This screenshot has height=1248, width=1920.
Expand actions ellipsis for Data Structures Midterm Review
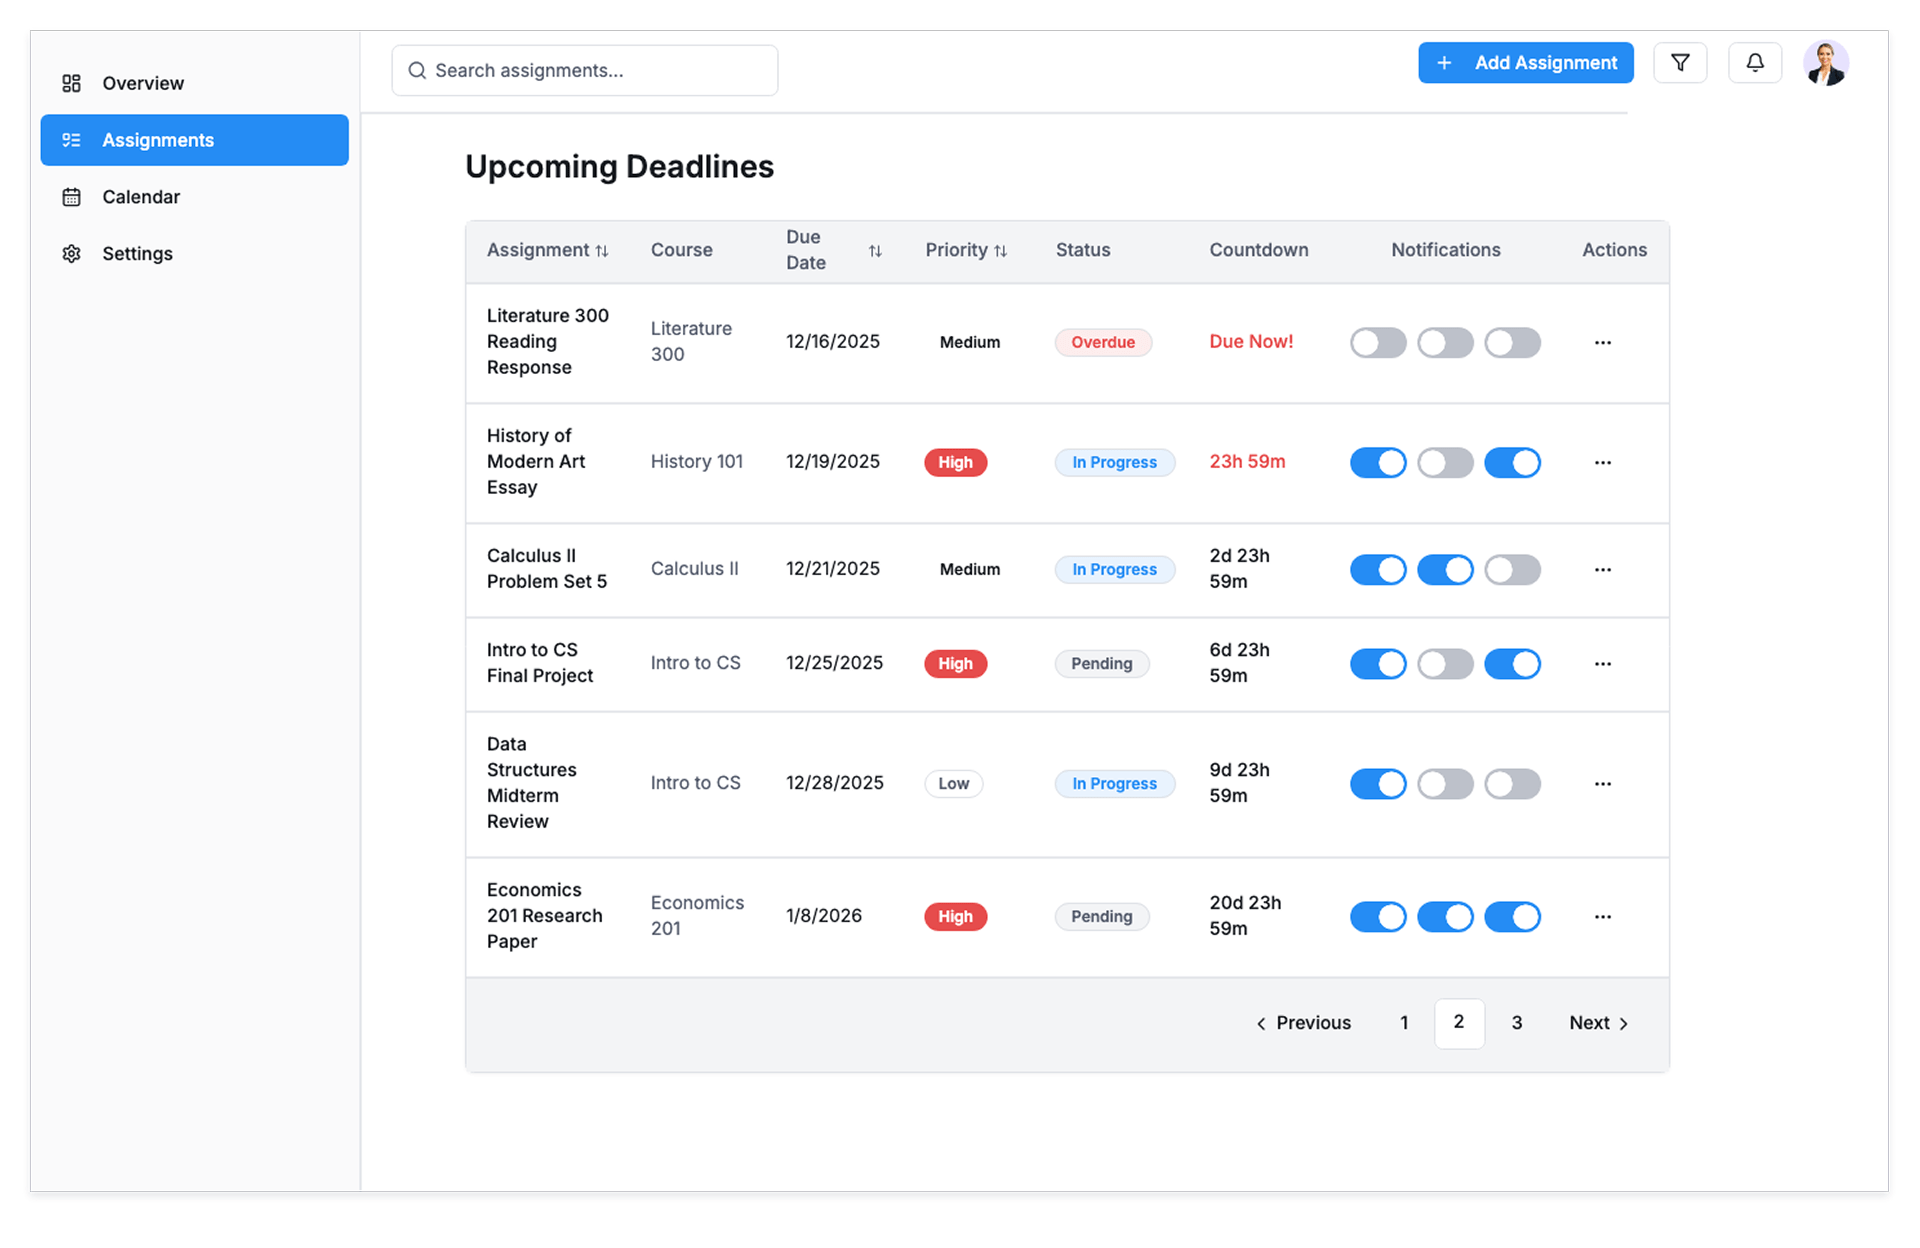[x=1603, y=784]
